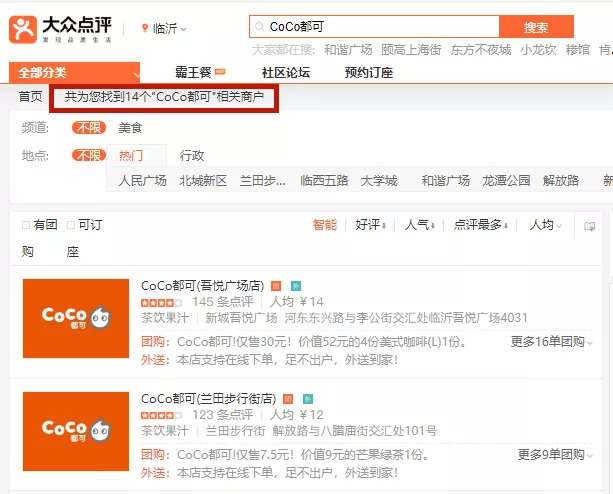
Task: Click the magnifier icon in search box
Action: pos(260,27)
